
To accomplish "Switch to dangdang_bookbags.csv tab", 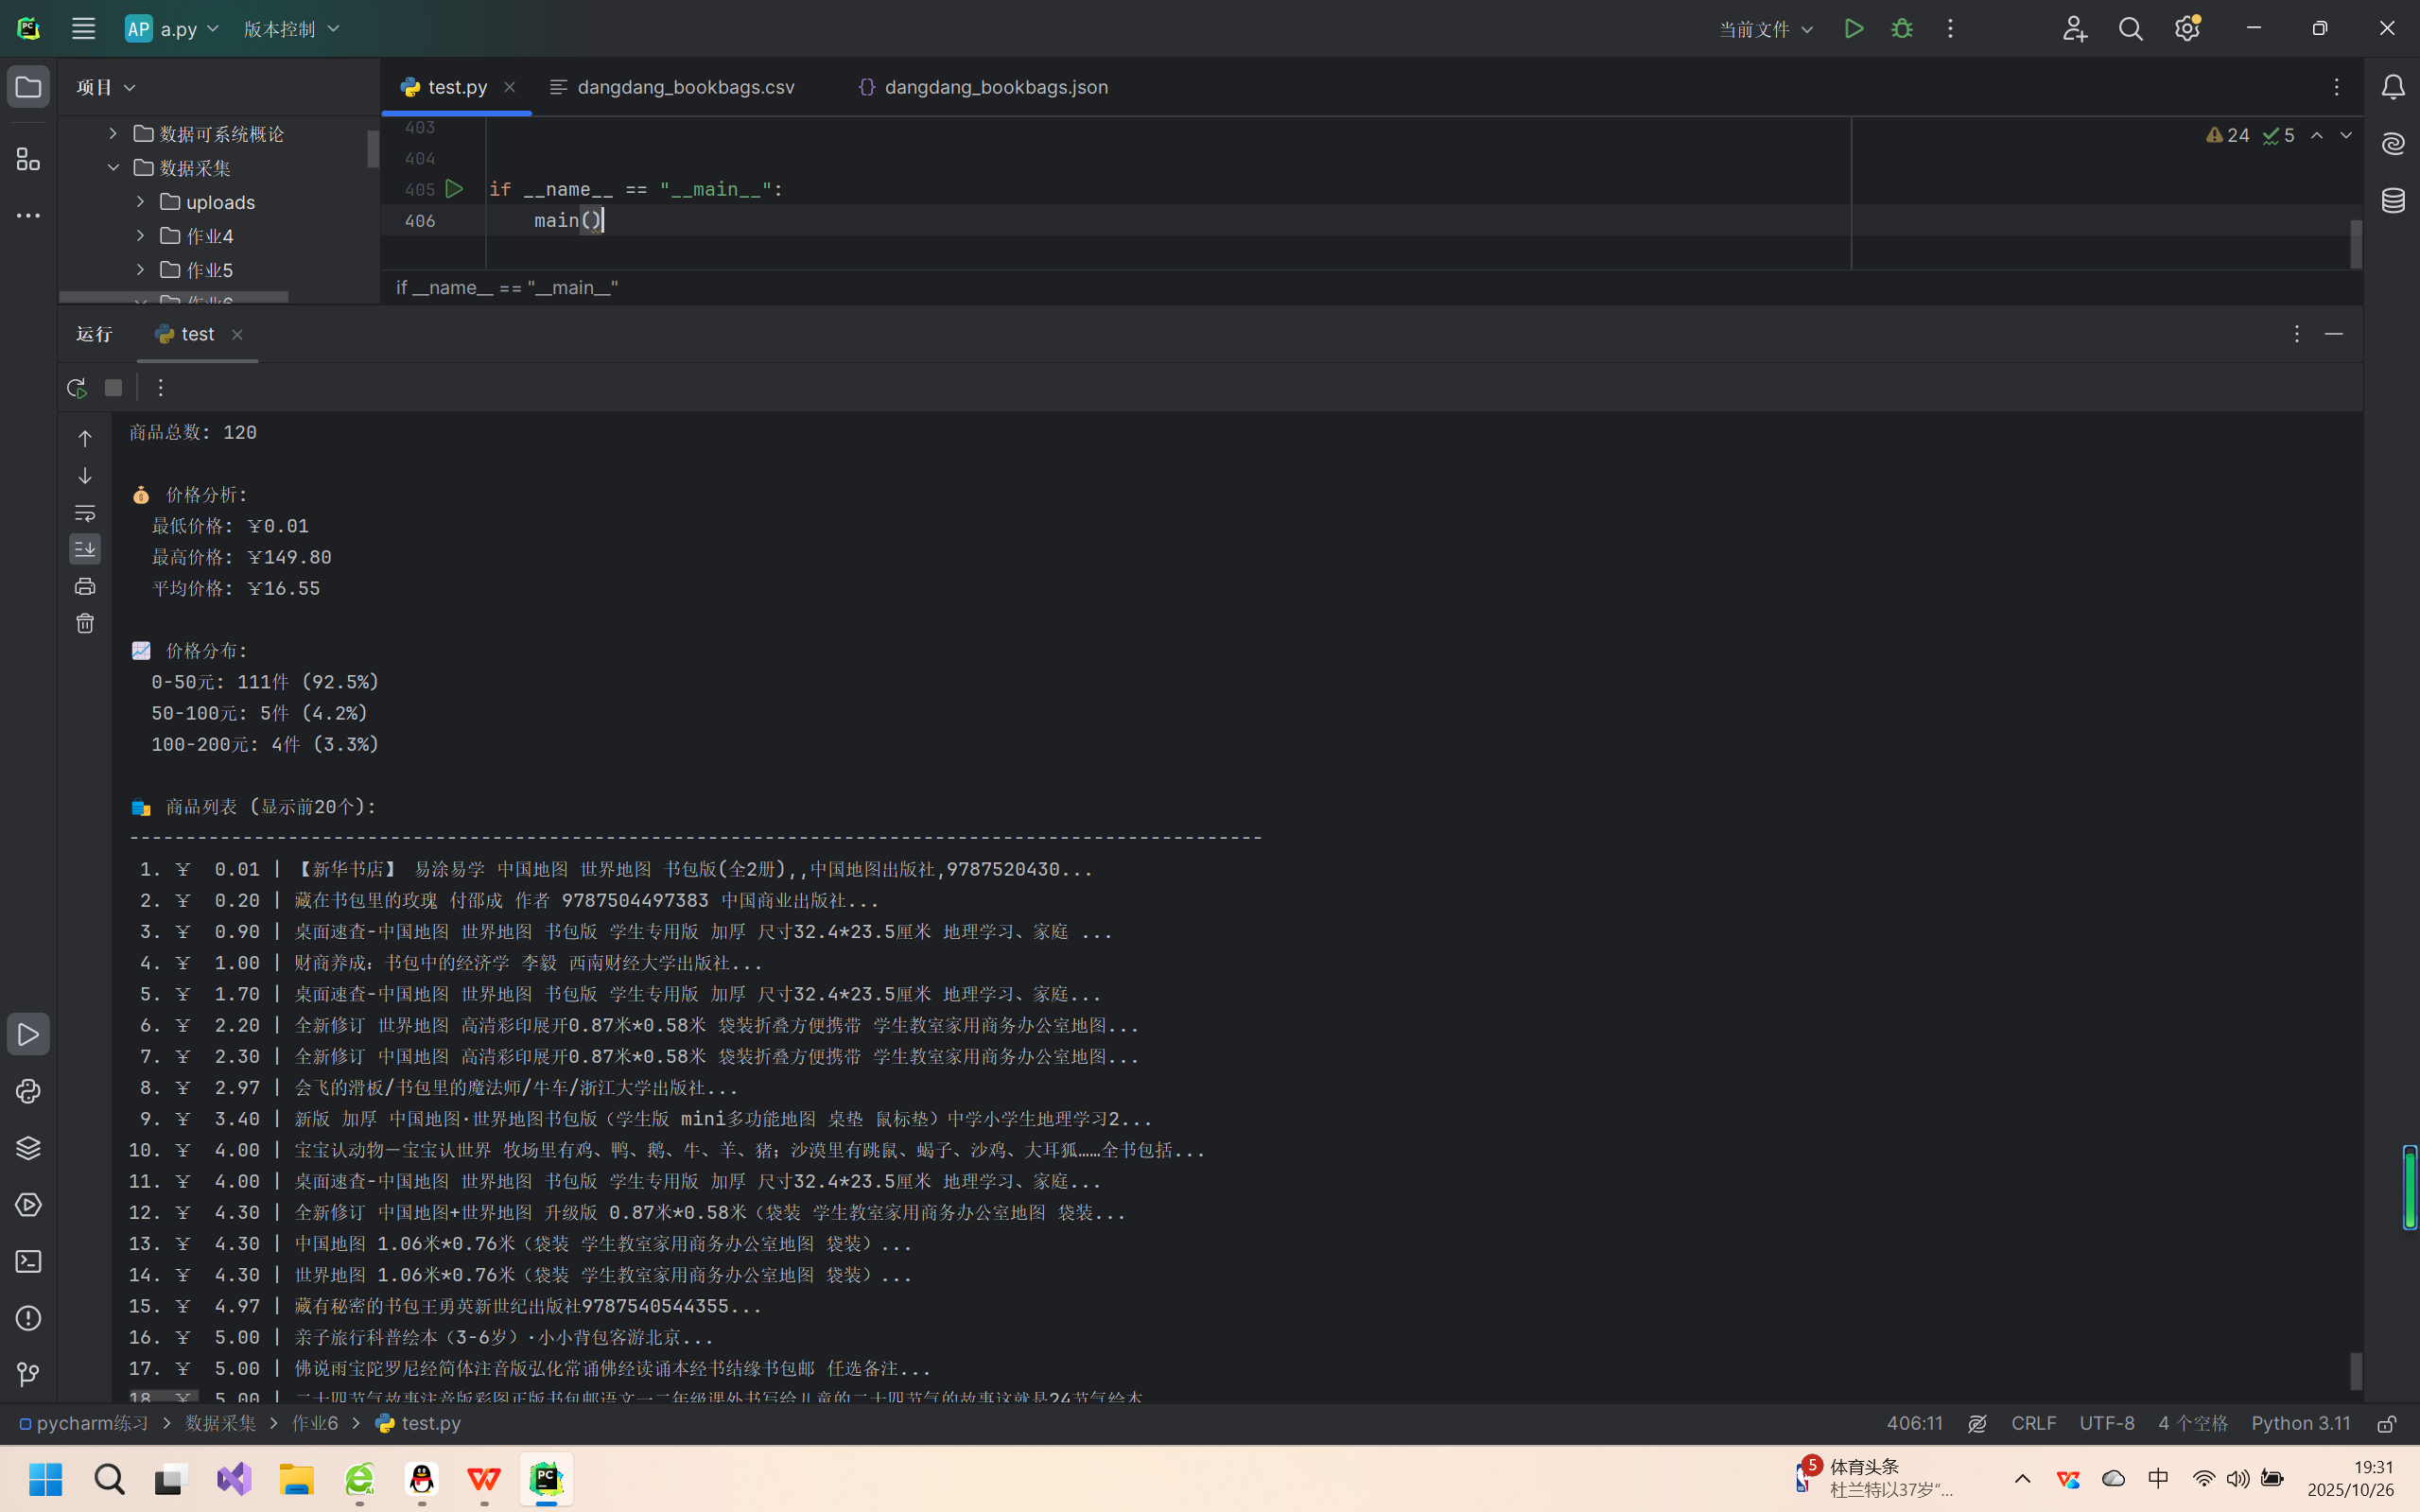I will point(685,87).
